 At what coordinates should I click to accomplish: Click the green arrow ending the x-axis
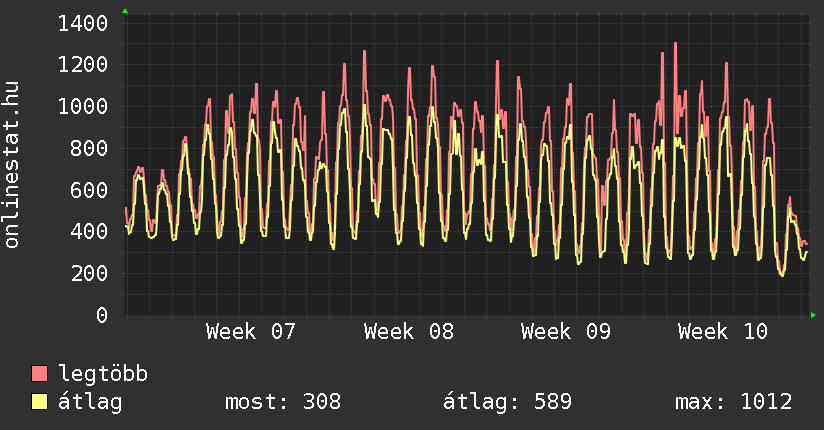coord(814,315)
